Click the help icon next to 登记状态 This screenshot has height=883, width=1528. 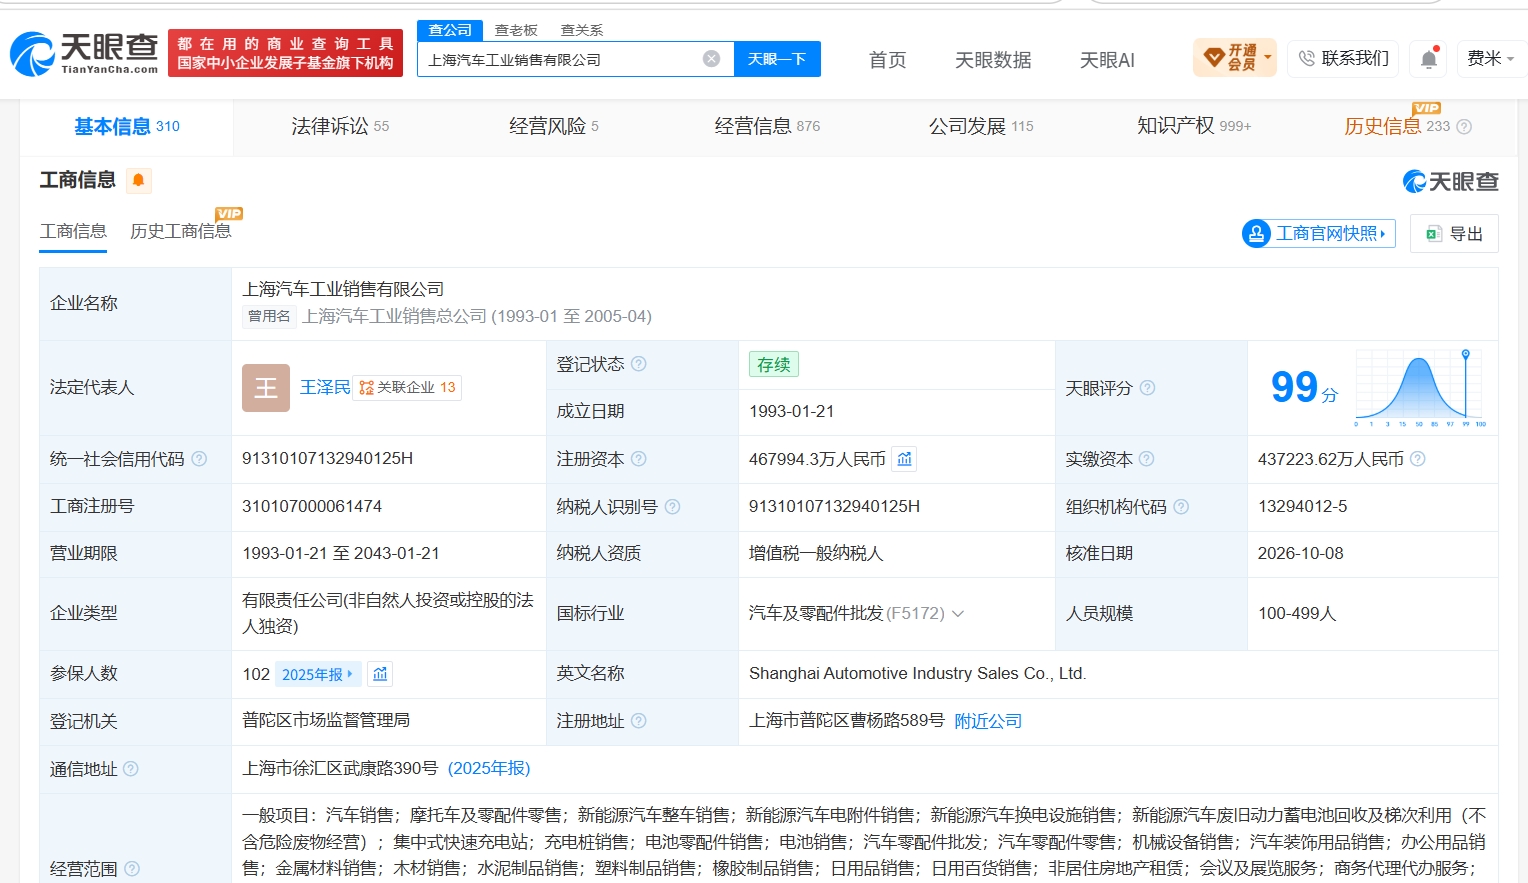pyautogui.click(x=639, y=364)
